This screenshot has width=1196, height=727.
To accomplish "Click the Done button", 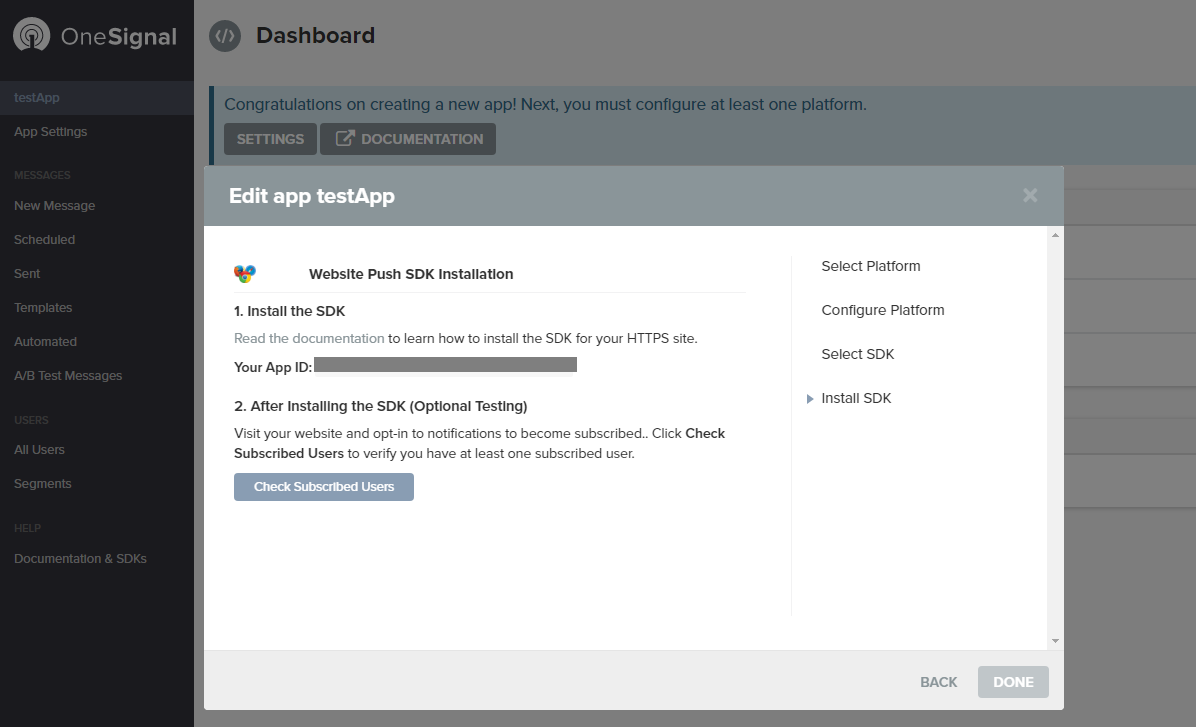I will [x=1013, y=682].
